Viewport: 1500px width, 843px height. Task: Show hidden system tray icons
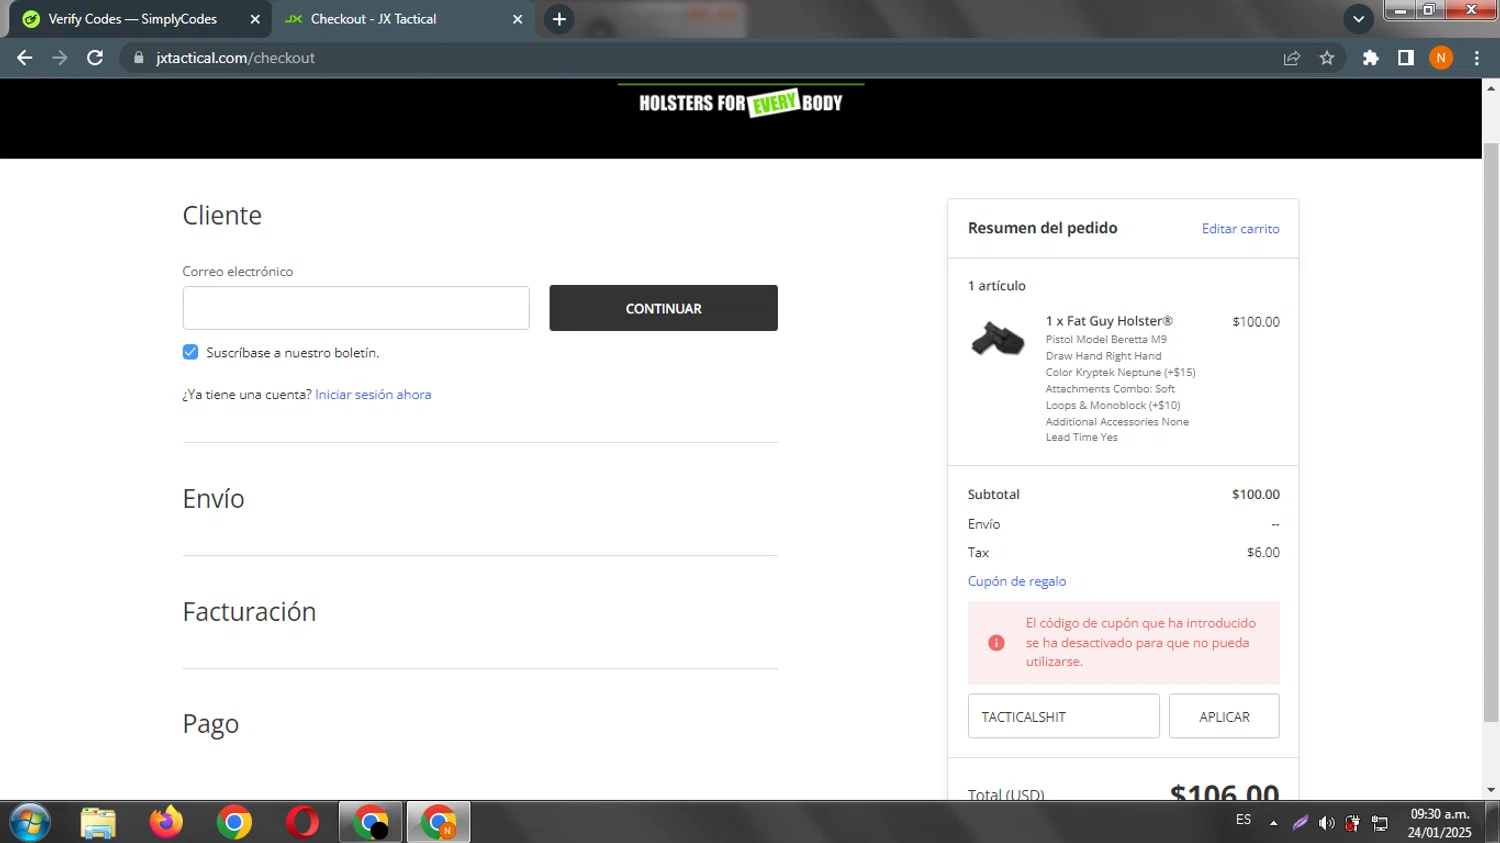(1273, 823)
